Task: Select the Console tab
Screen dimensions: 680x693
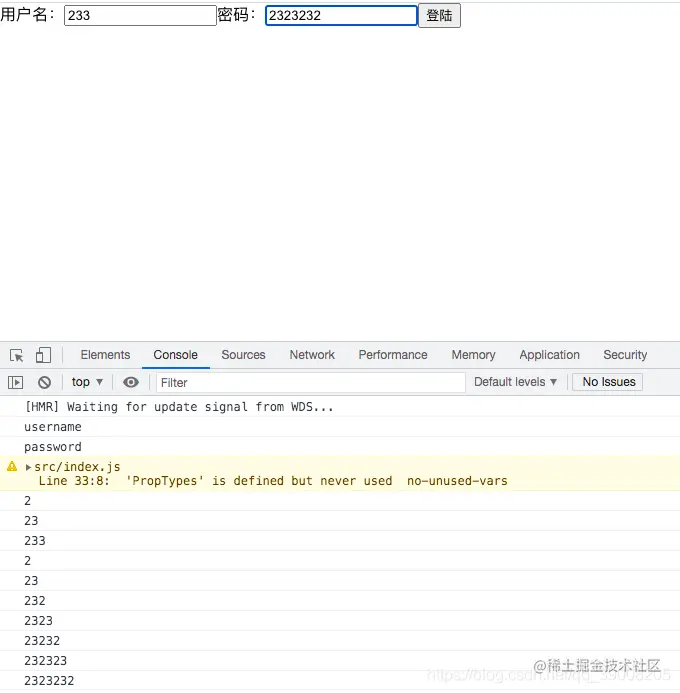Action: pyautogui.click(x=175, y=355)
